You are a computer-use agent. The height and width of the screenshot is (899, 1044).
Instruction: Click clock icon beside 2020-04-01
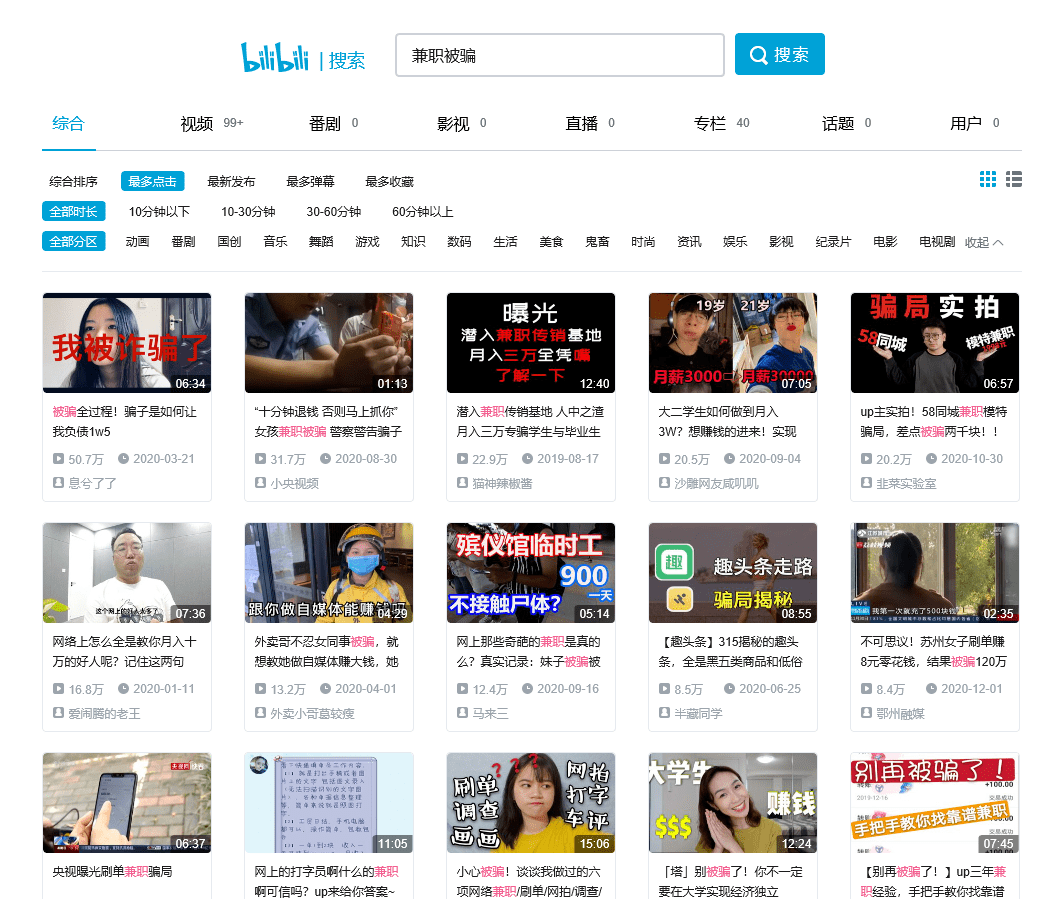[325, 689]
